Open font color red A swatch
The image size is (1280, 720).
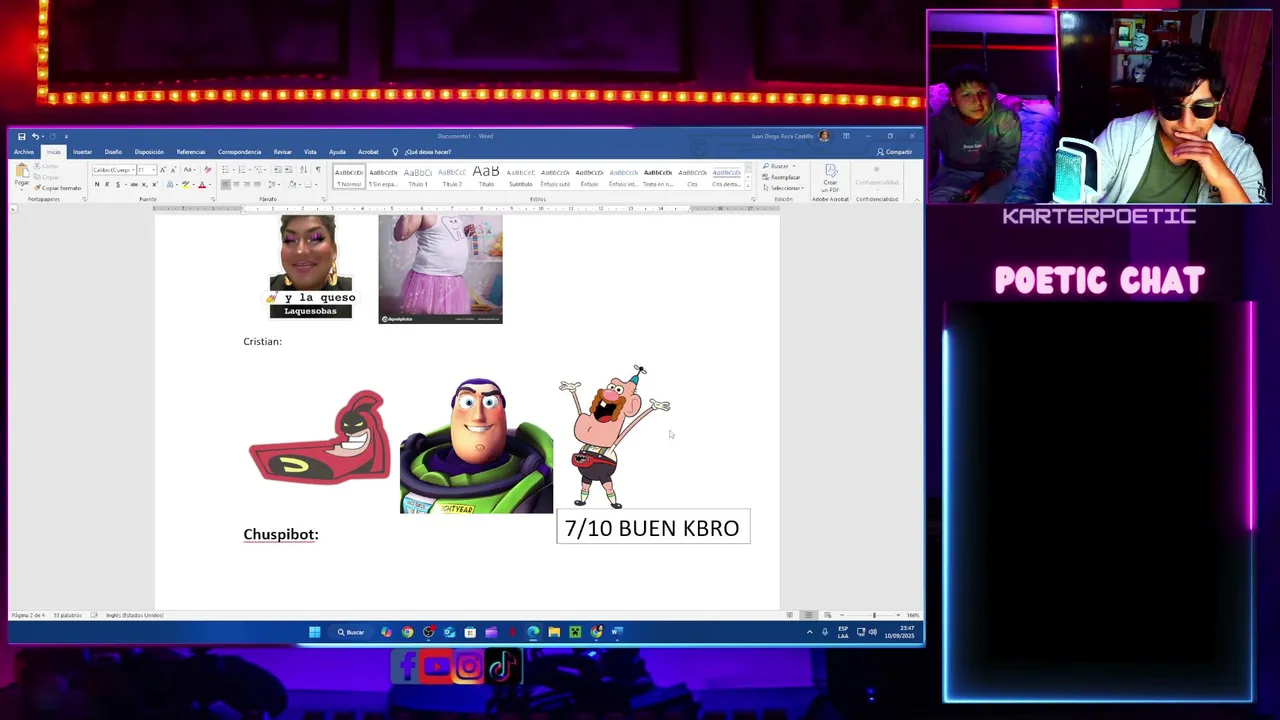pyautogui.click(x=202, y=184)
